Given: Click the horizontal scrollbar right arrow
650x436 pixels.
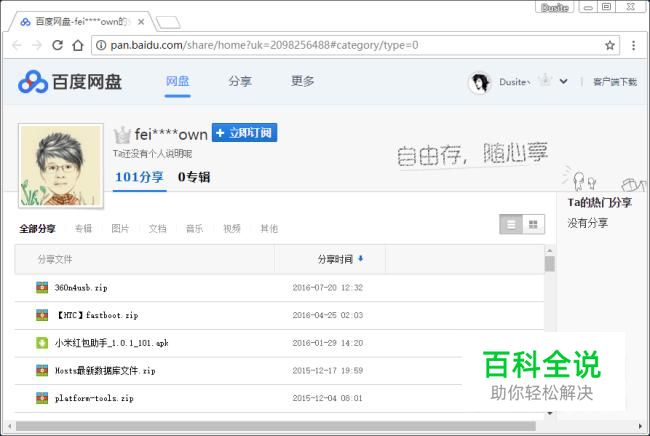Looking at the screenshot, I should 640,426.
